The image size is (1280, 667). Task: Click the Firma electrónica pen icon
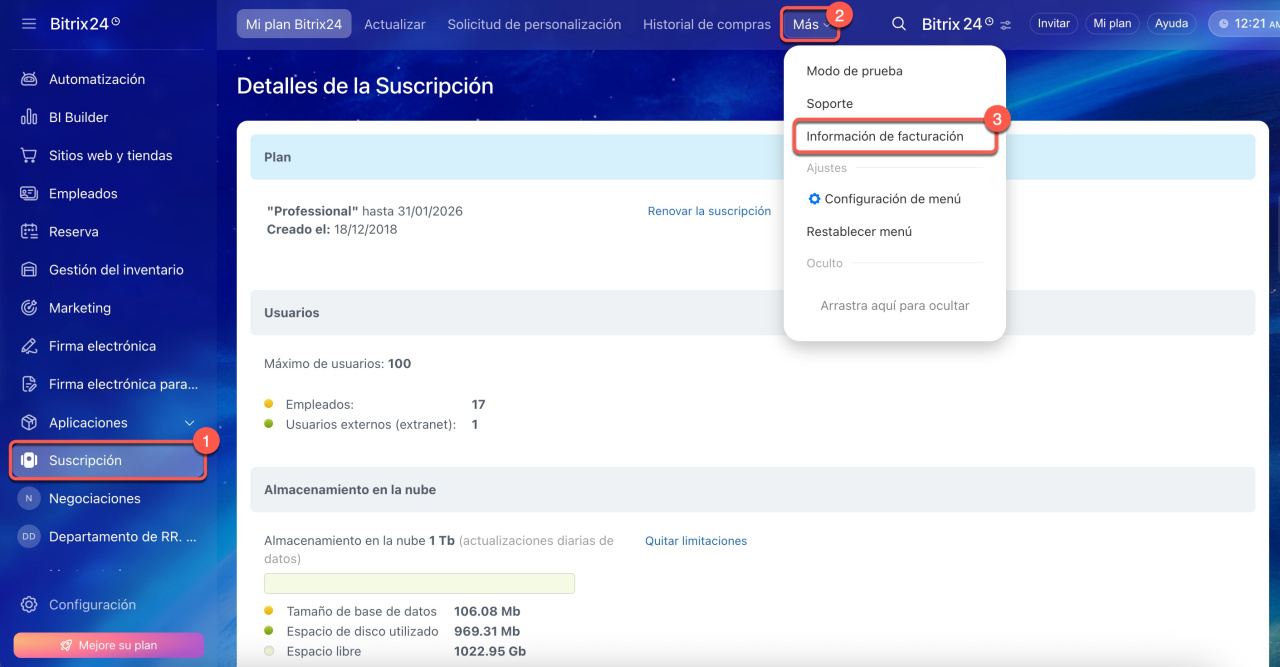[29, 346]
